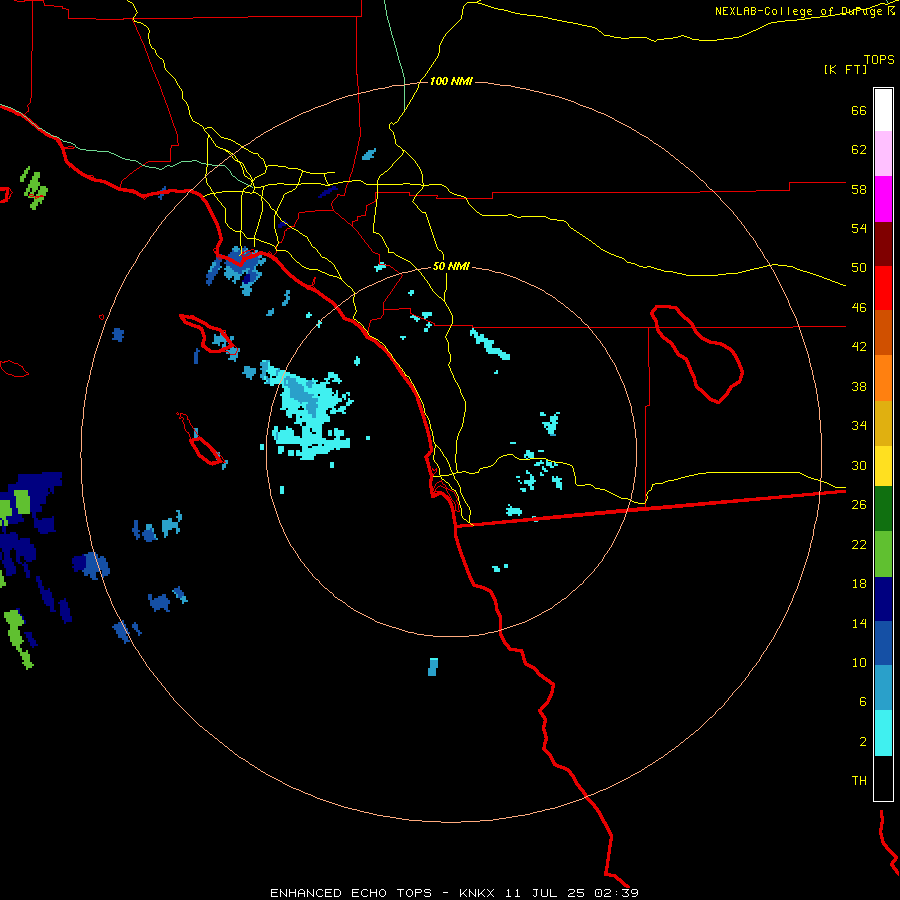Click the navy blue legend swatch

click(883, 599)
